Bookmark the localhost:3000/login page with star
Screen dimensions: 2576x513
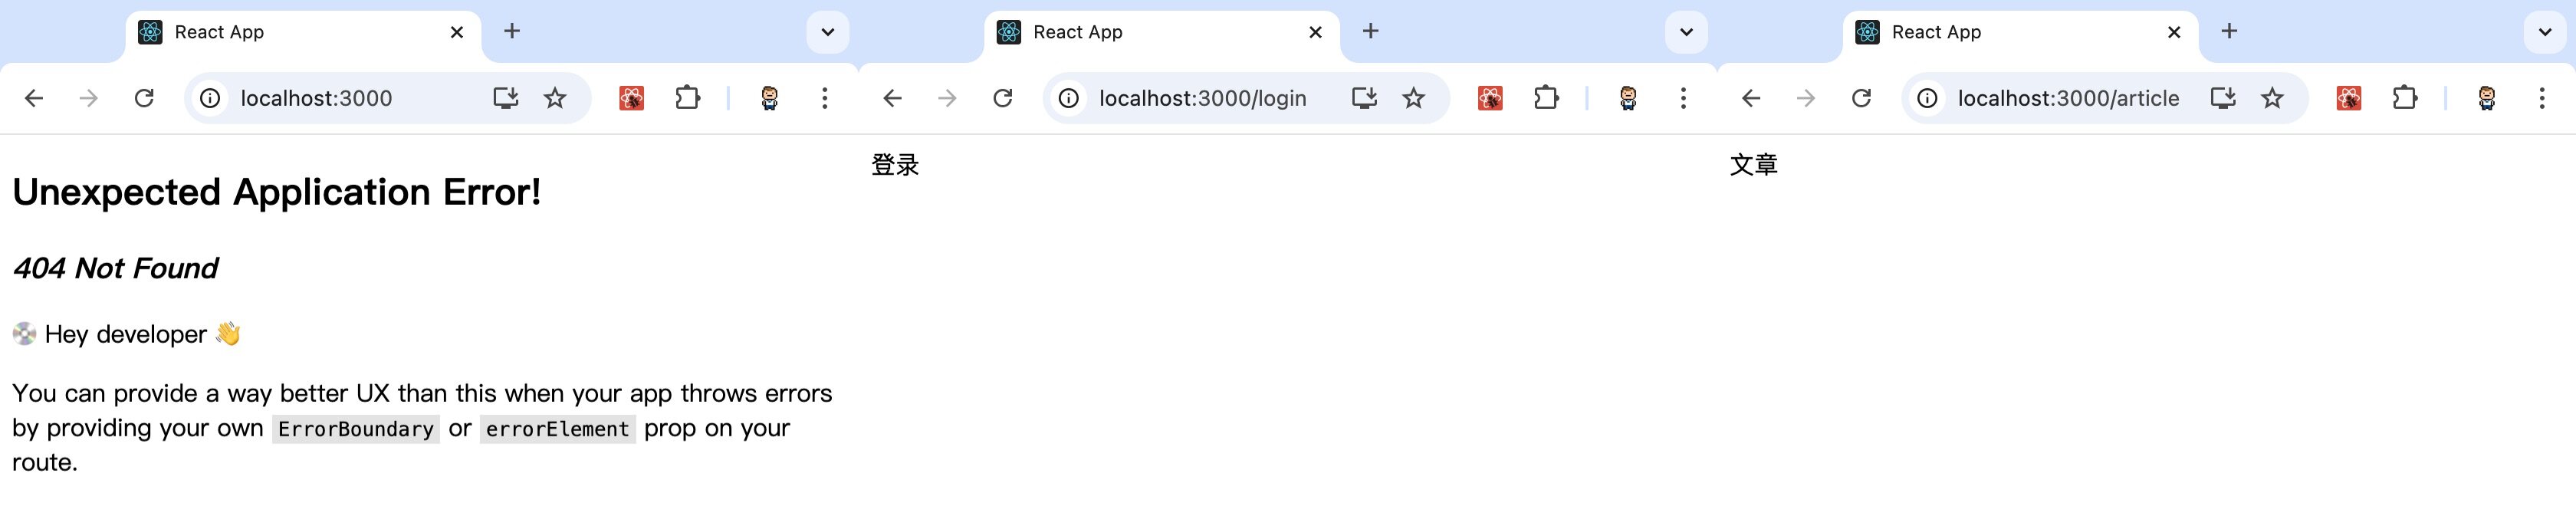[x=1413, y=98]
